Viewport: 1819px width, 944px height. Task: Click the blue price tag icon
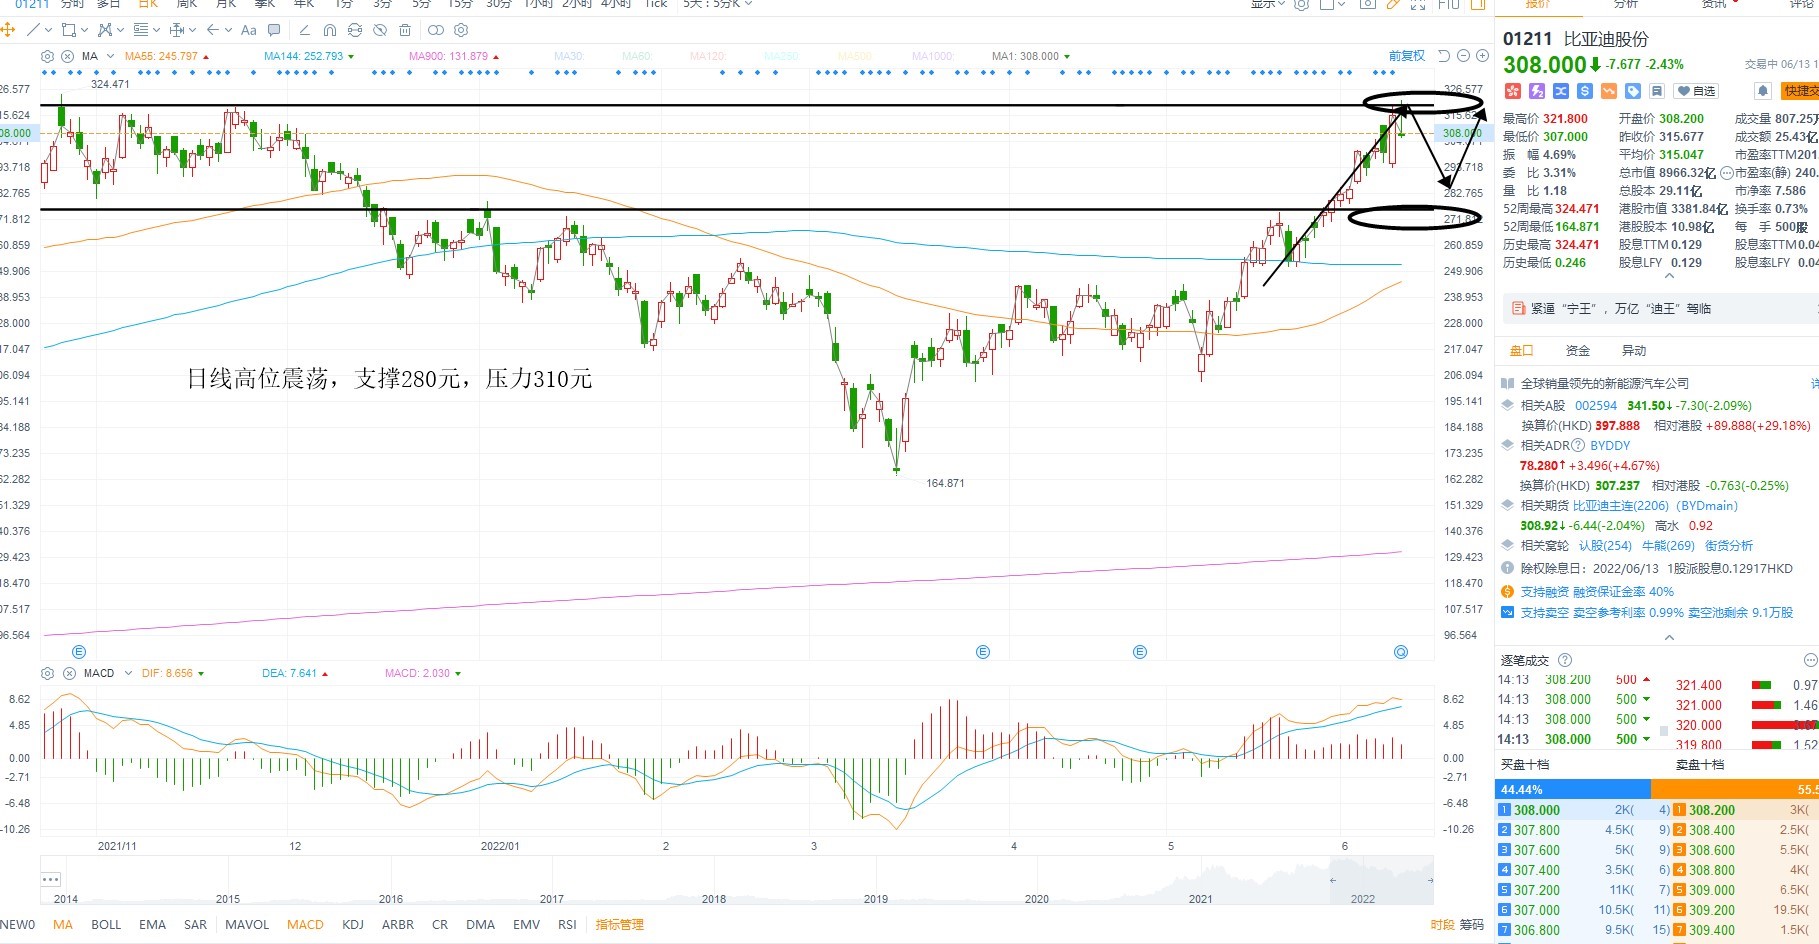[1633, 91]
